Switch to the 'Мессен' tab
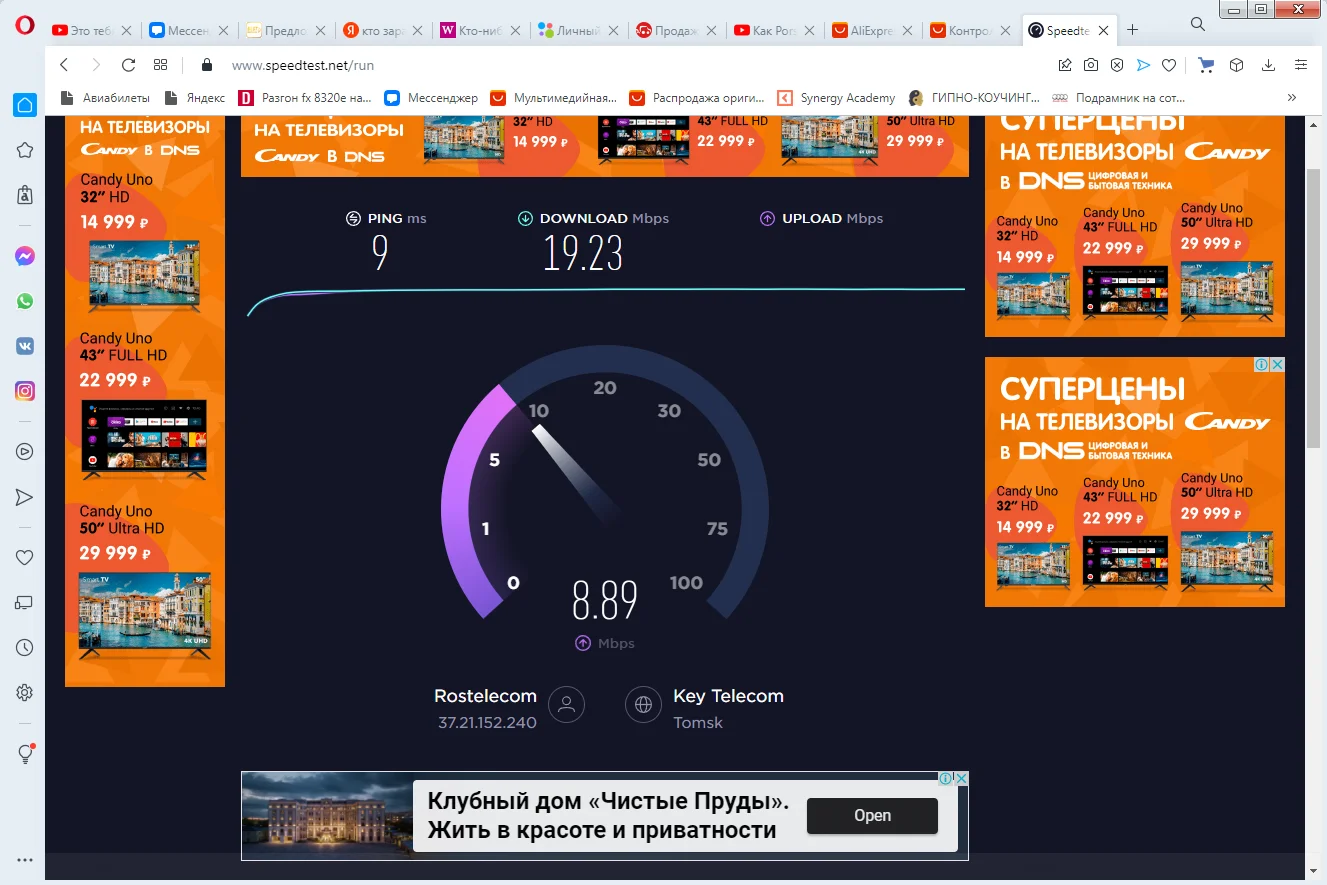 (189, 31)
